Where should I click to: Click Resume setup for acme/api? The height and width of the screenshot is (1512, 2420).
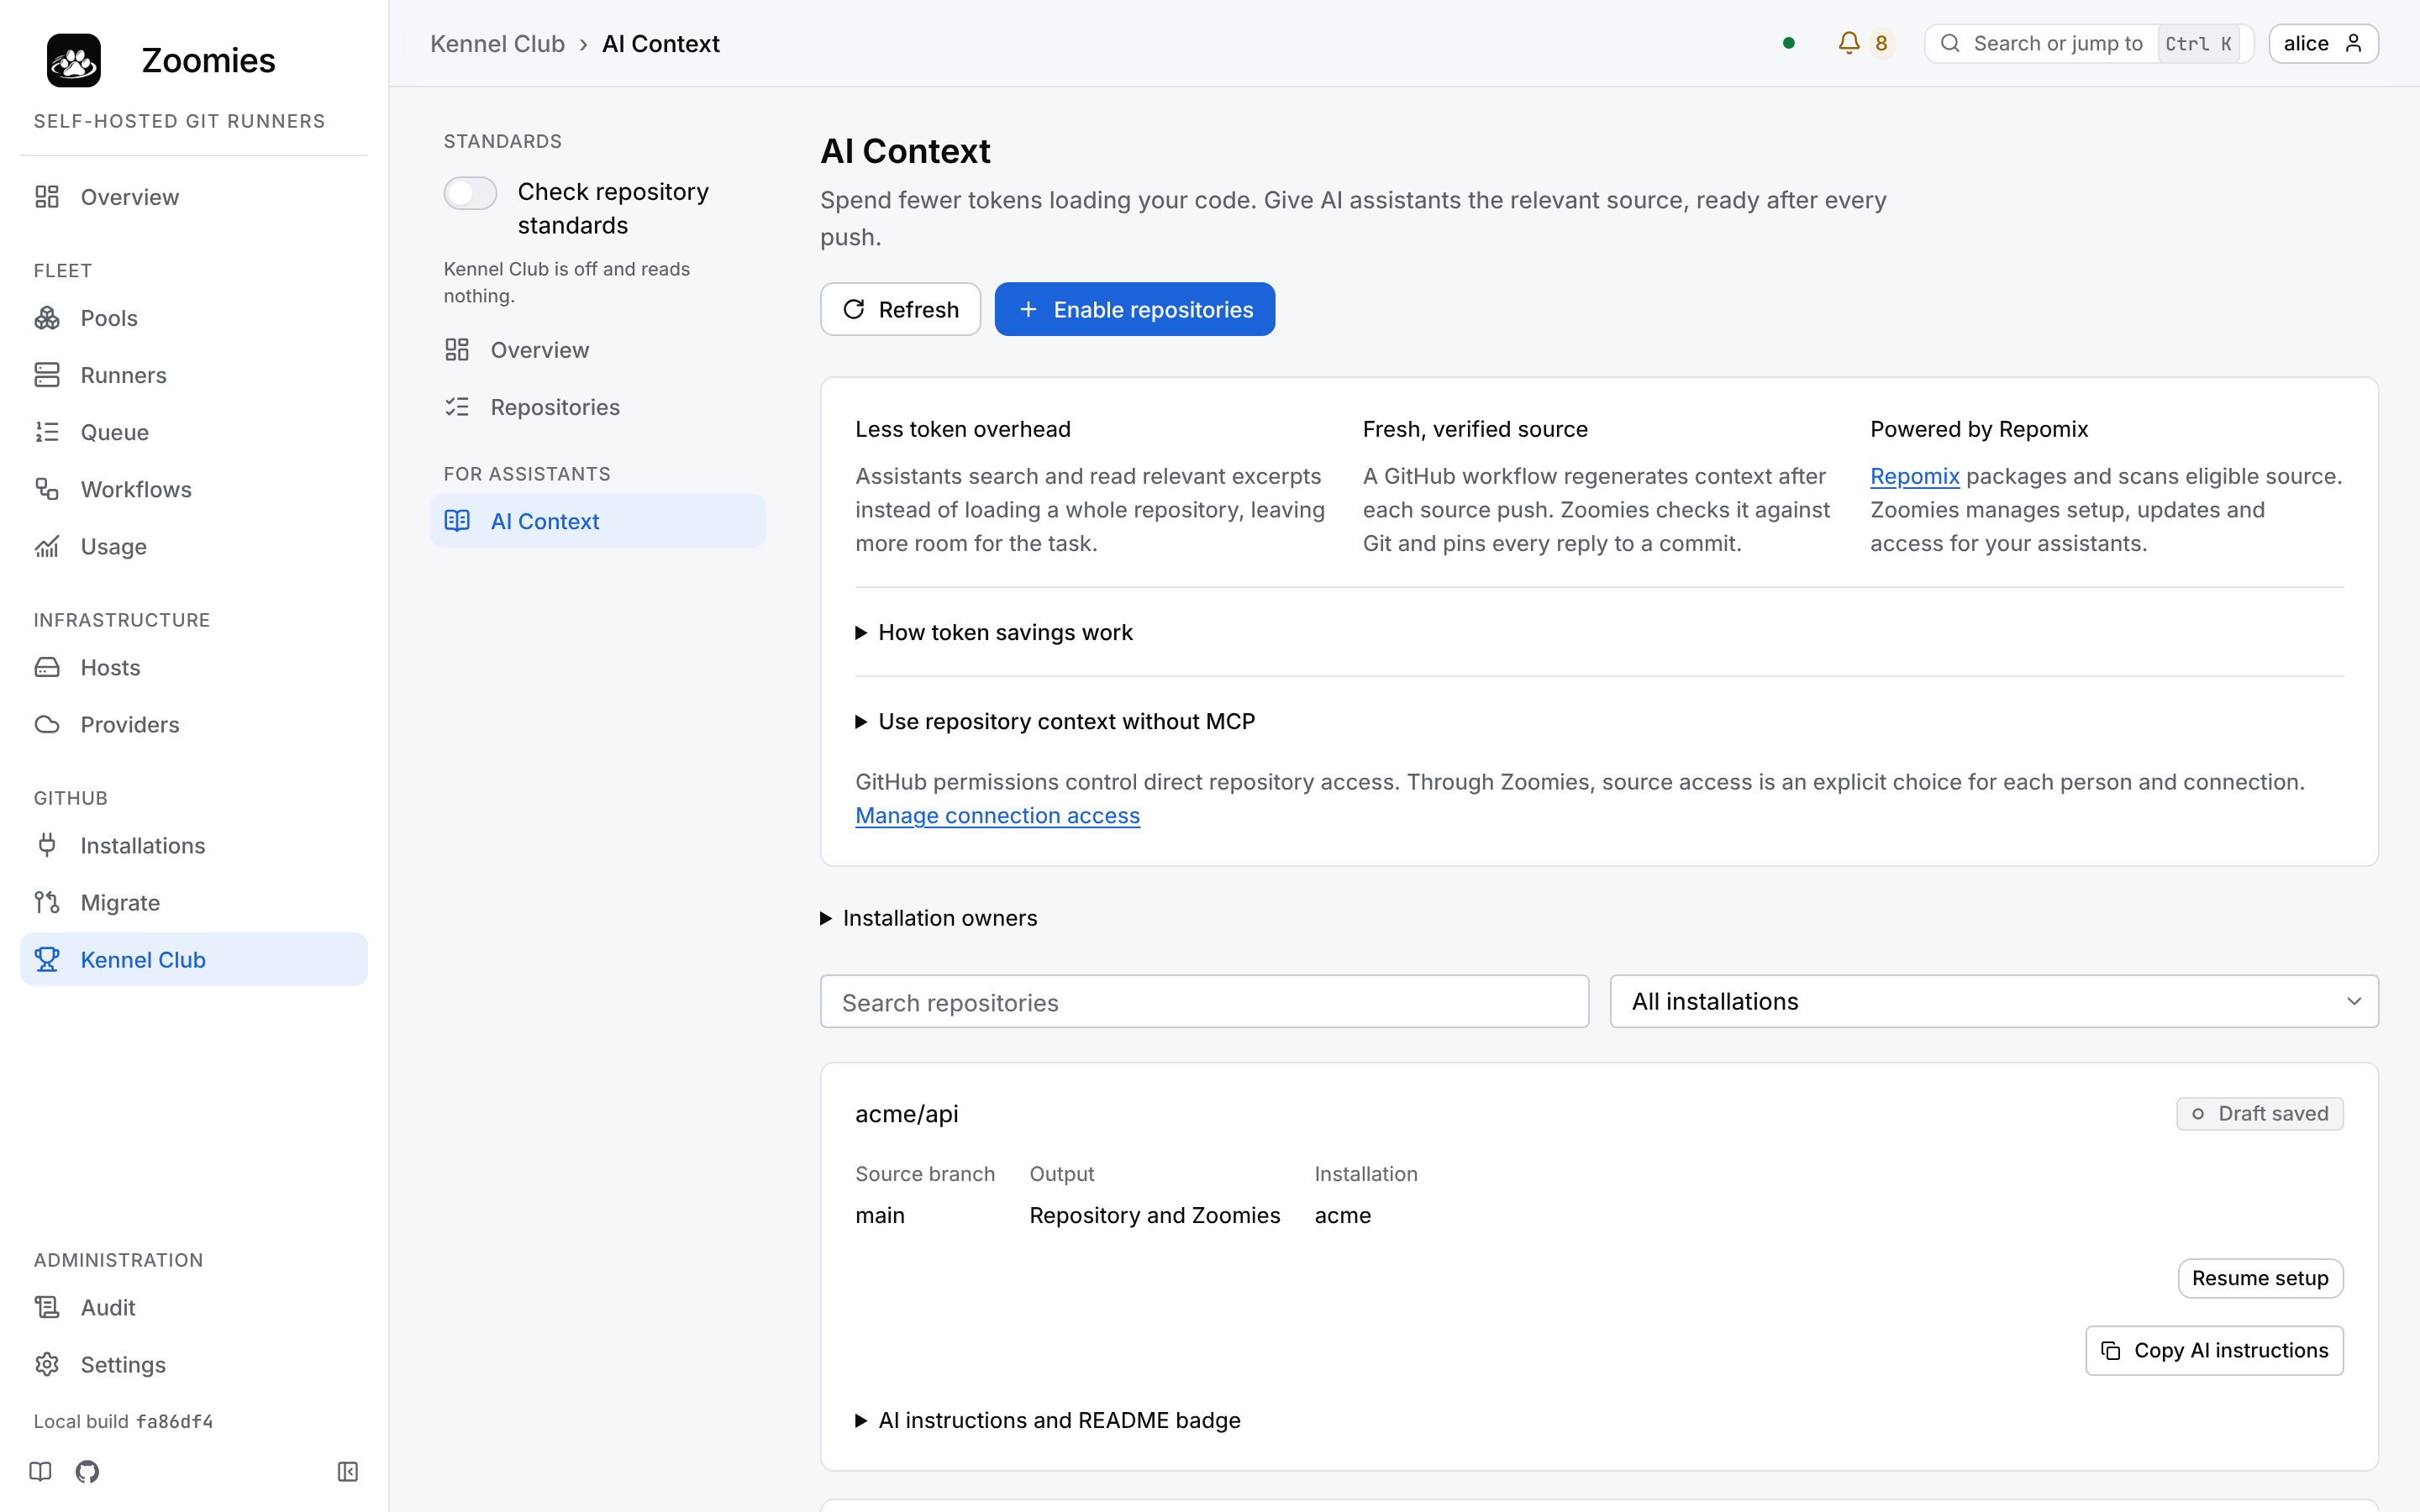click(x=2260, y=1278)
